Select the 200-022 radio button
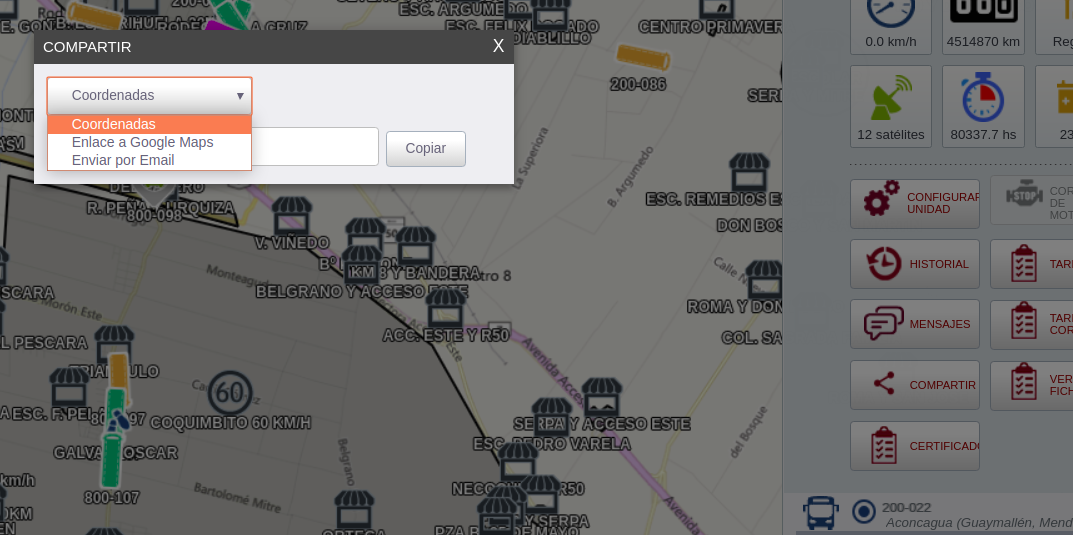The height and width of the screenshot is (535, 1073). pos(864,512)
